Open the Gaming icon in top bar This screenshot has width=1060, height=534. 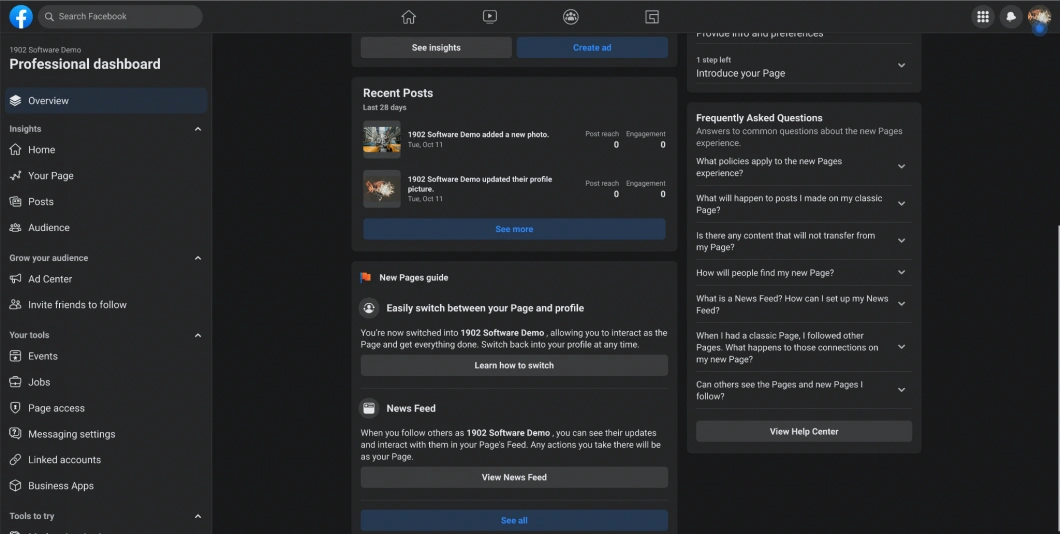(x=652, y=17)
